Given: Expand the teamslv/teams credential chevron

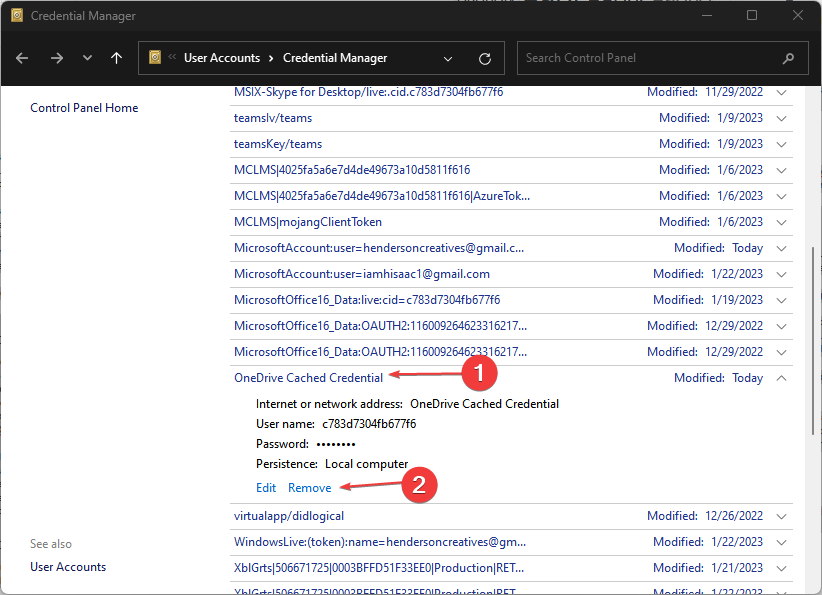Looking at the screenshot, I should (781, 118).
